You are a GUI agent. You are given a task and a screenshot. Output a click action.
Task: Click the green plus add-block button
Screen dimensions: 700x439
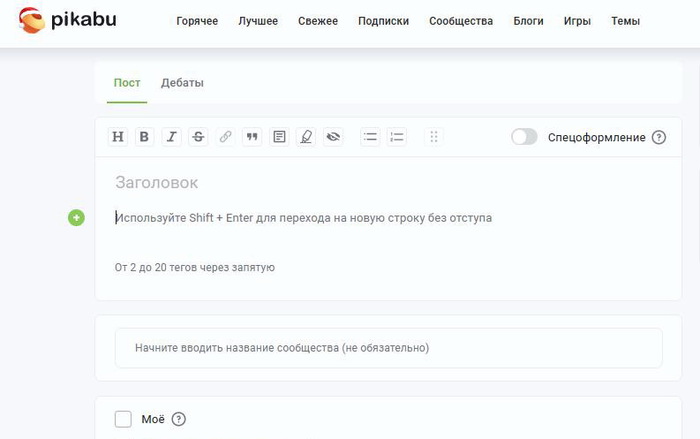click(x=76, y=217)
